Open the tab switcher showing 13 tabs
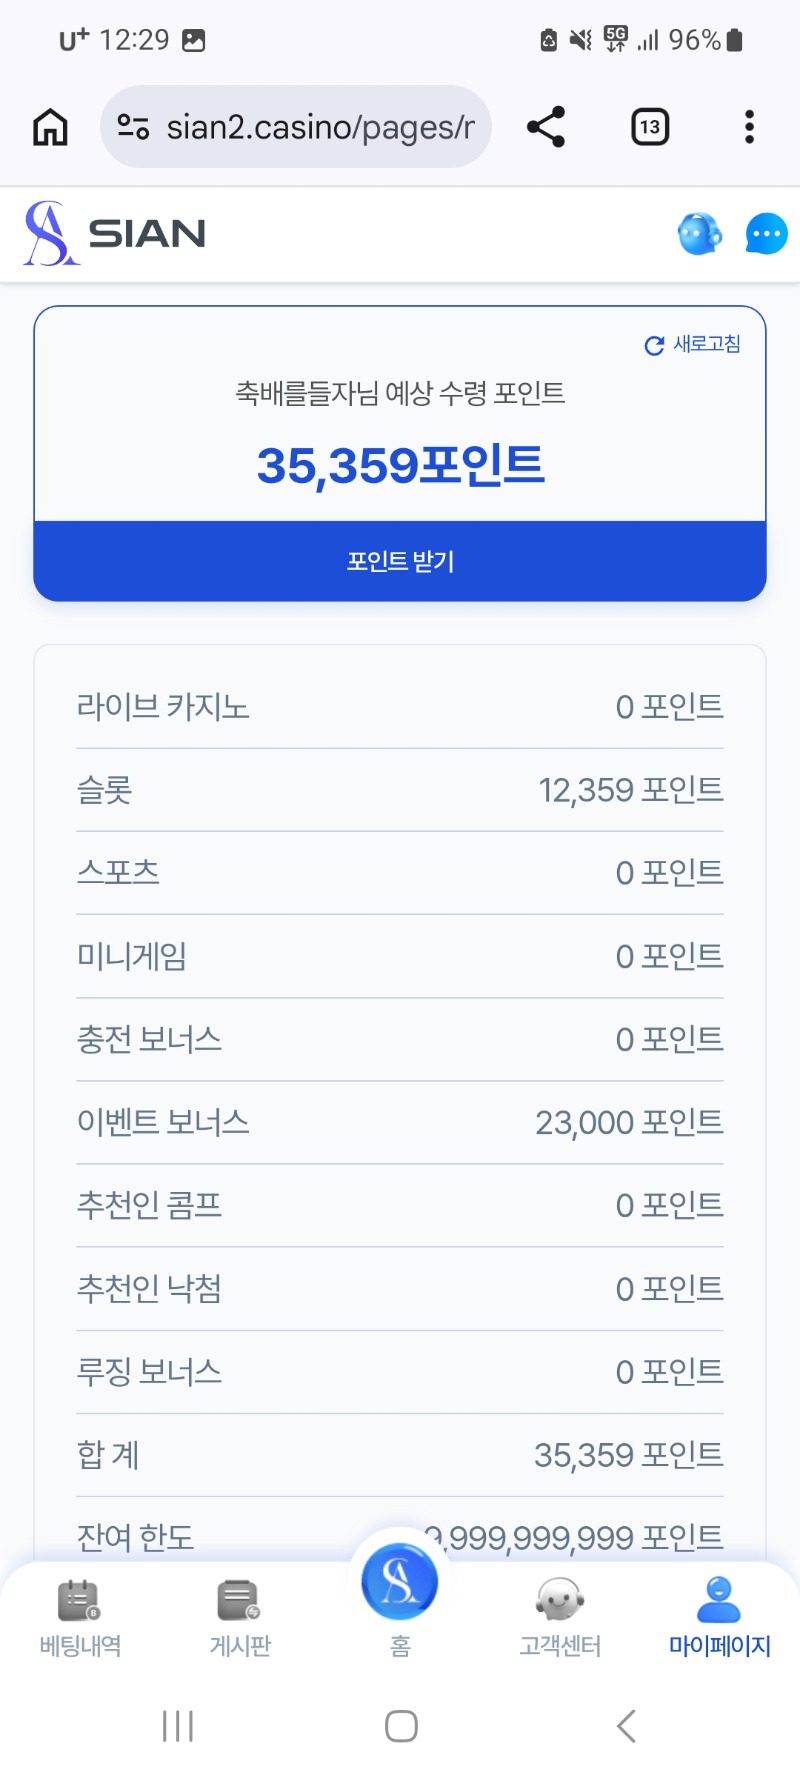Screen dimensions: 800x1778 (650, 127)
